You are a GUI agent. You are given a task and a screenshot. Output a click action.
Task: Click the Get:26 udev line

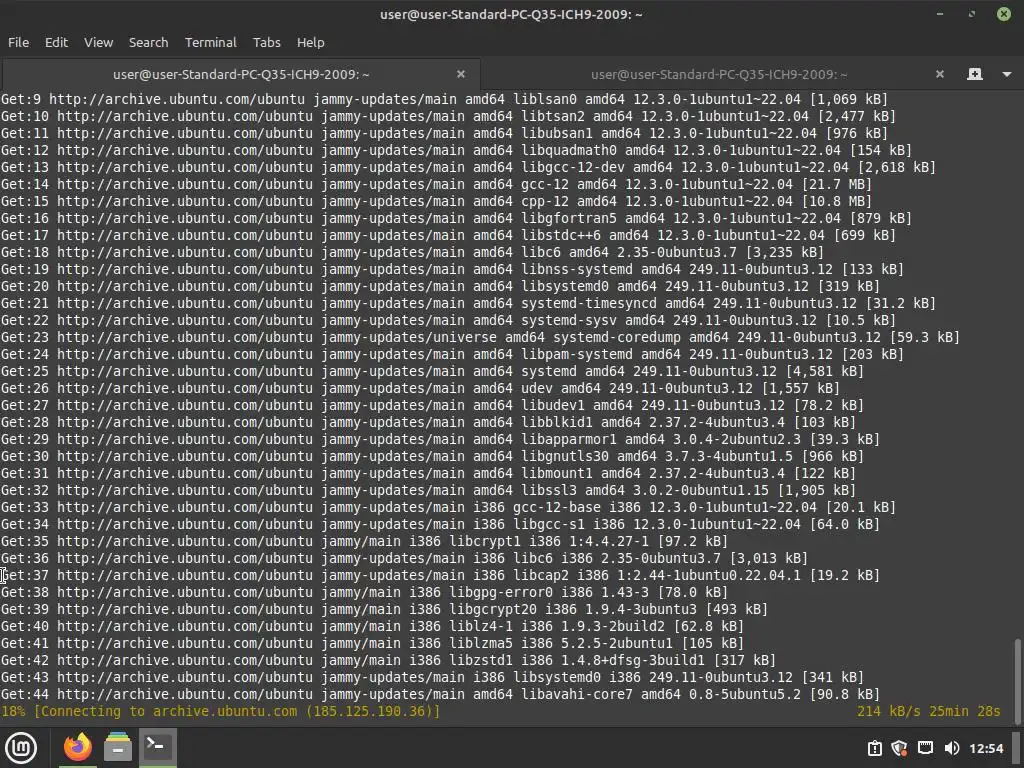click(x=420, y=388)
